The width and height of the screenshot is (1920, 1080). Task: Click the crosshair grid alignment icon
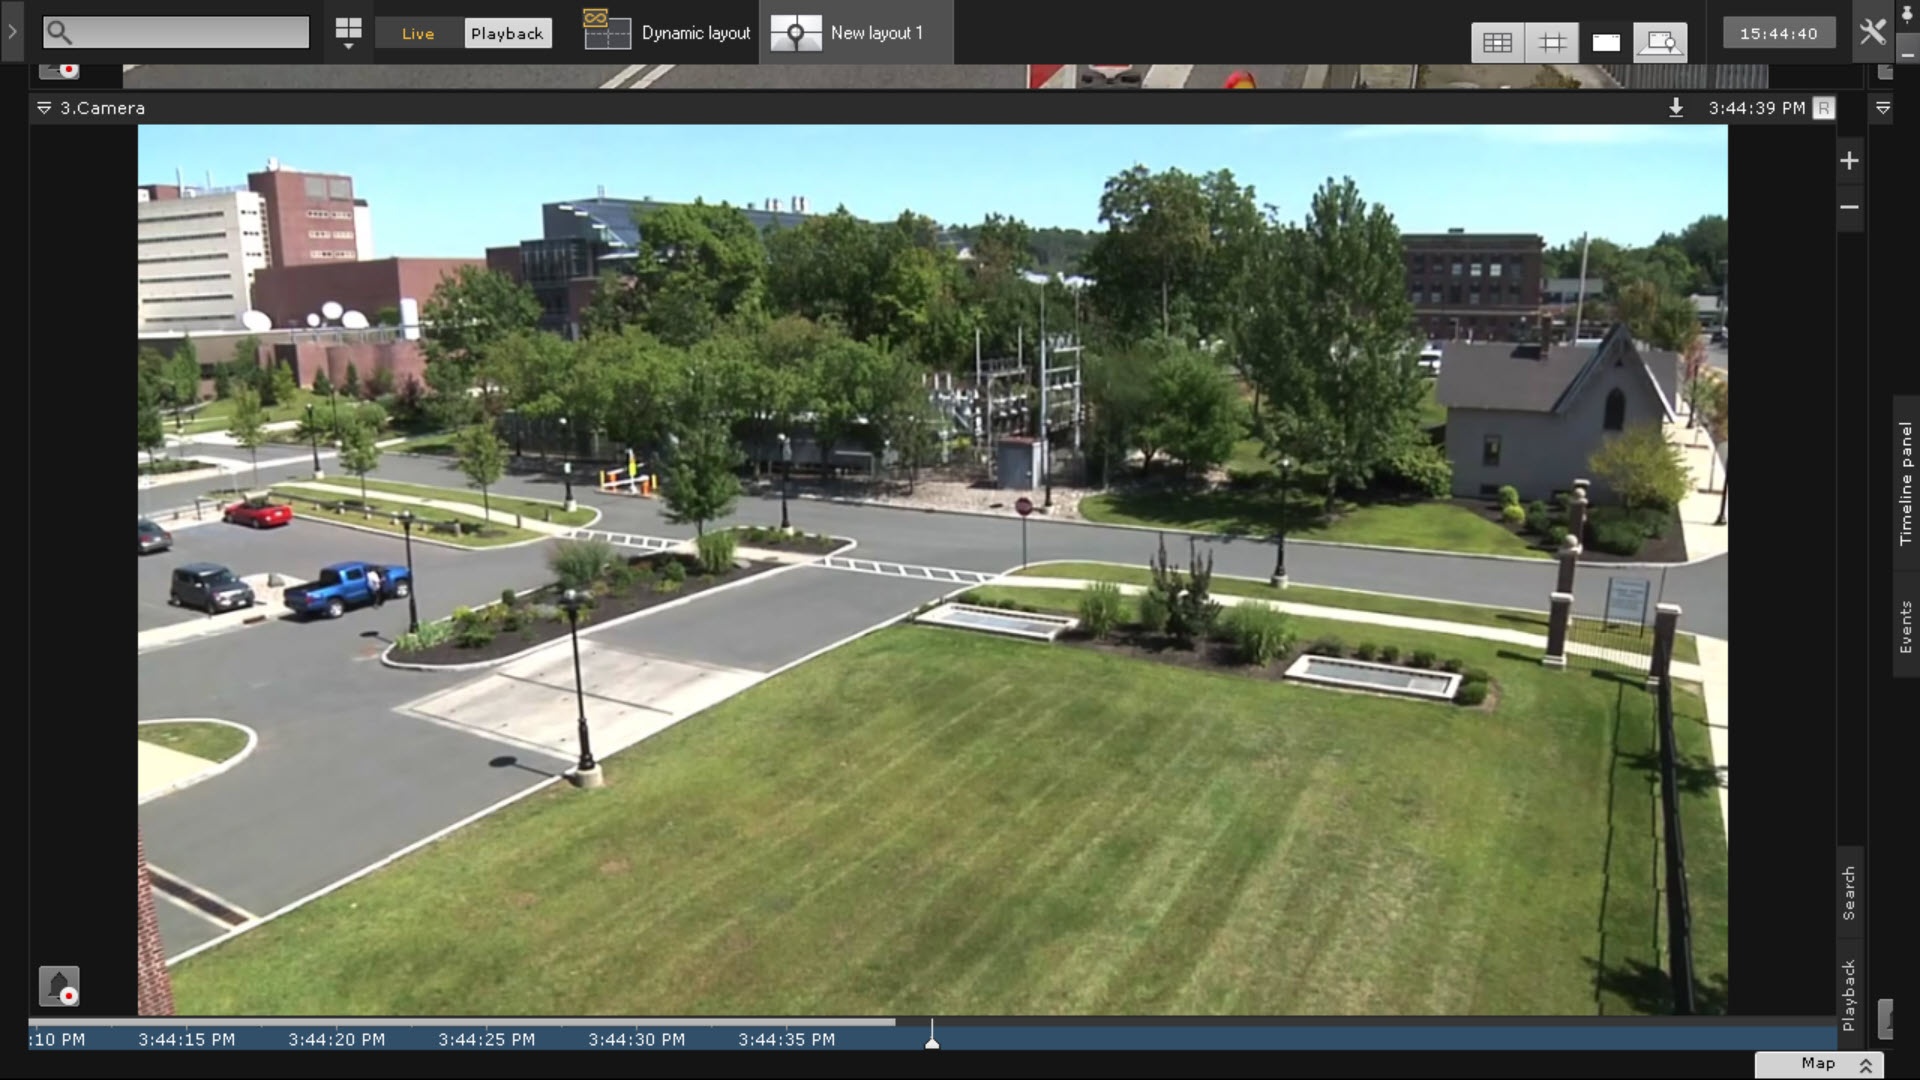coord(1552,42)
